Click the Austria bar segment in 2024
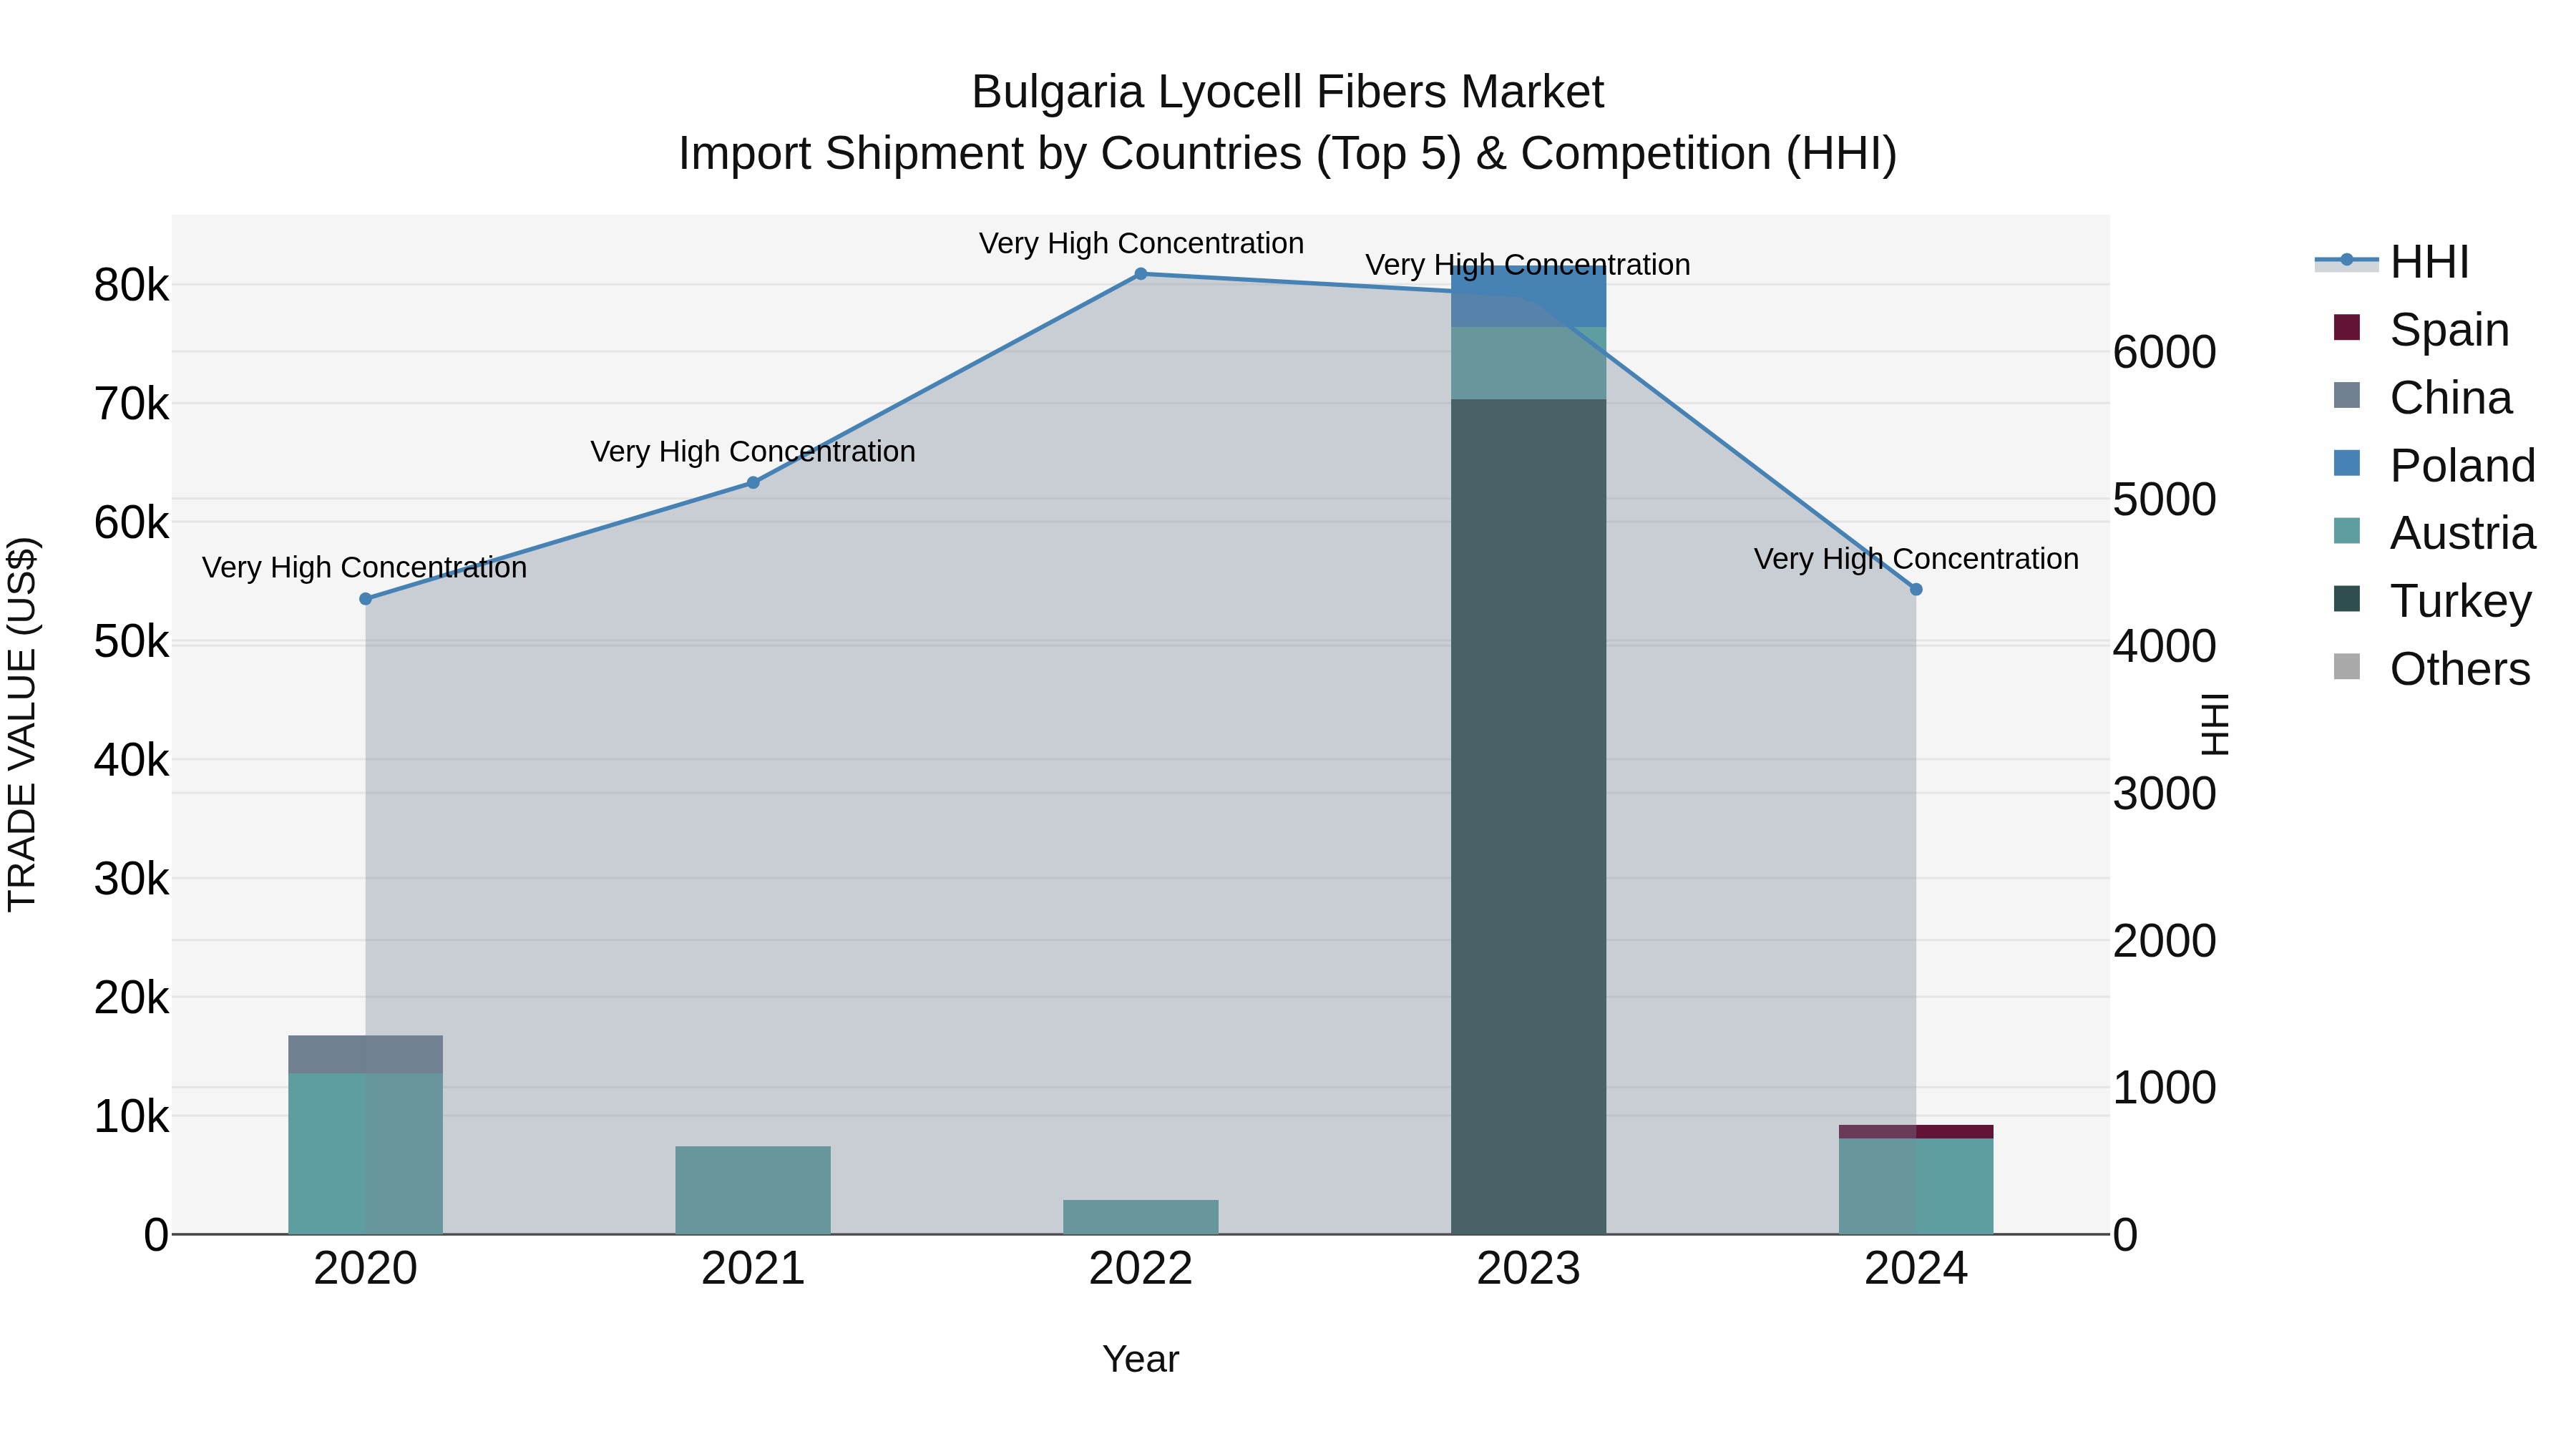 coord(1916,1187)
